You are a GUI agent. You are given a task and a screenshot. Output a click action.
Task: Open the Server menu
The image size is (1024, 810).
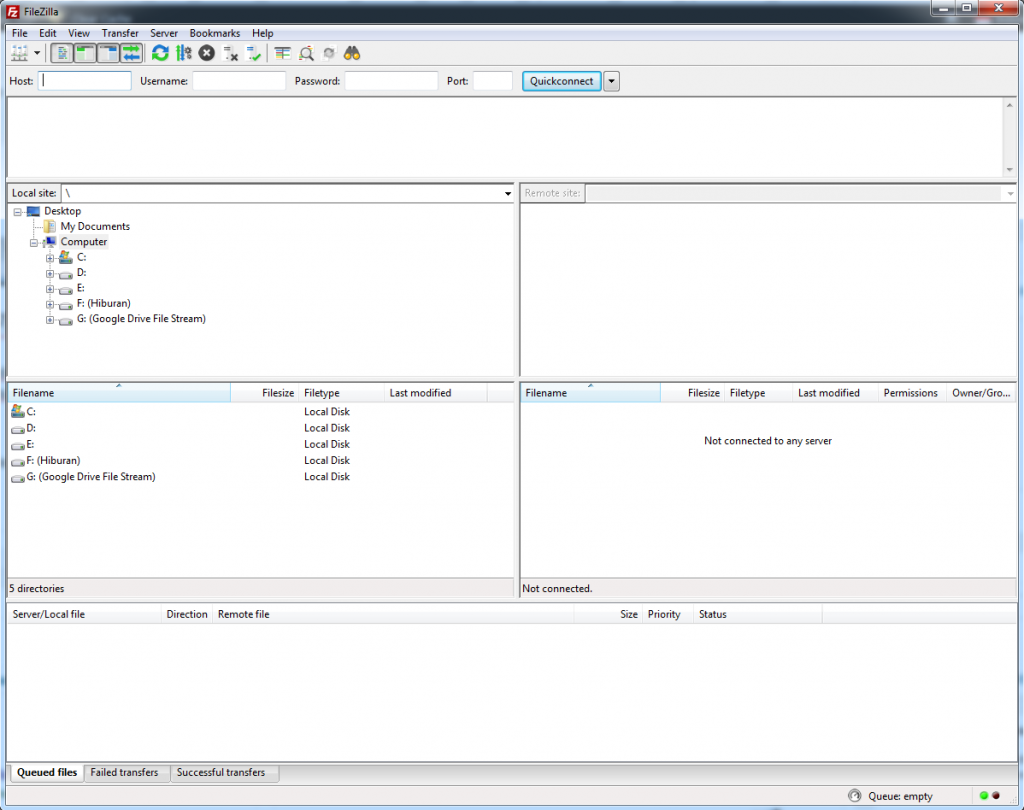click(164, 33)
